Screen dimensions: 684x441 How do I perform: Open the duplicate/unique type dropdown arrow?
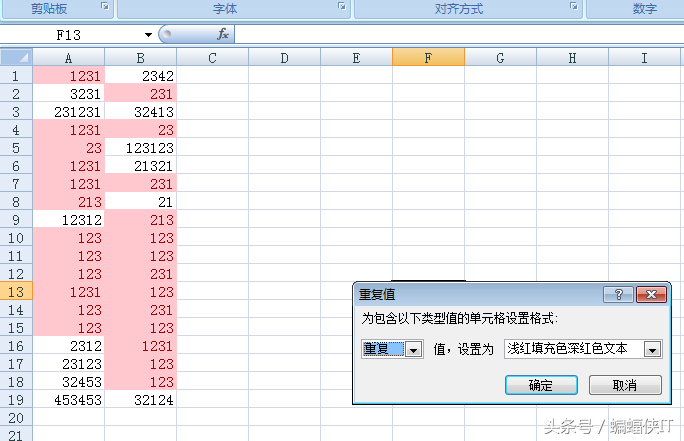click(x=414, y=349)
